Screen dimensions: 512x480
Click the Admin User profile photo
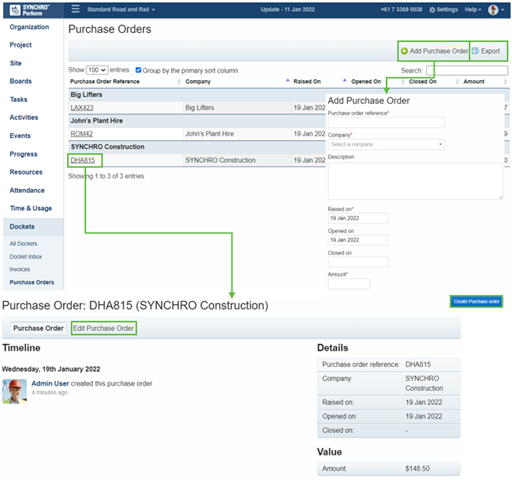coord(14,391)
